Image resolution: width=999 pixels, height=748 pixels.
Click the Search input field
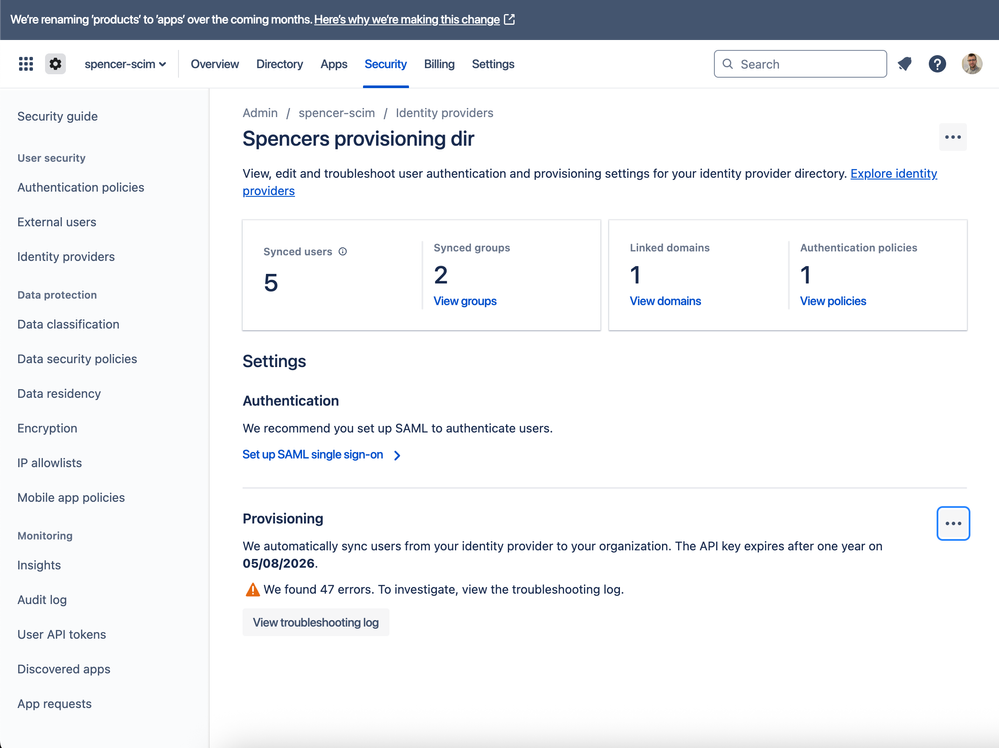800,64
